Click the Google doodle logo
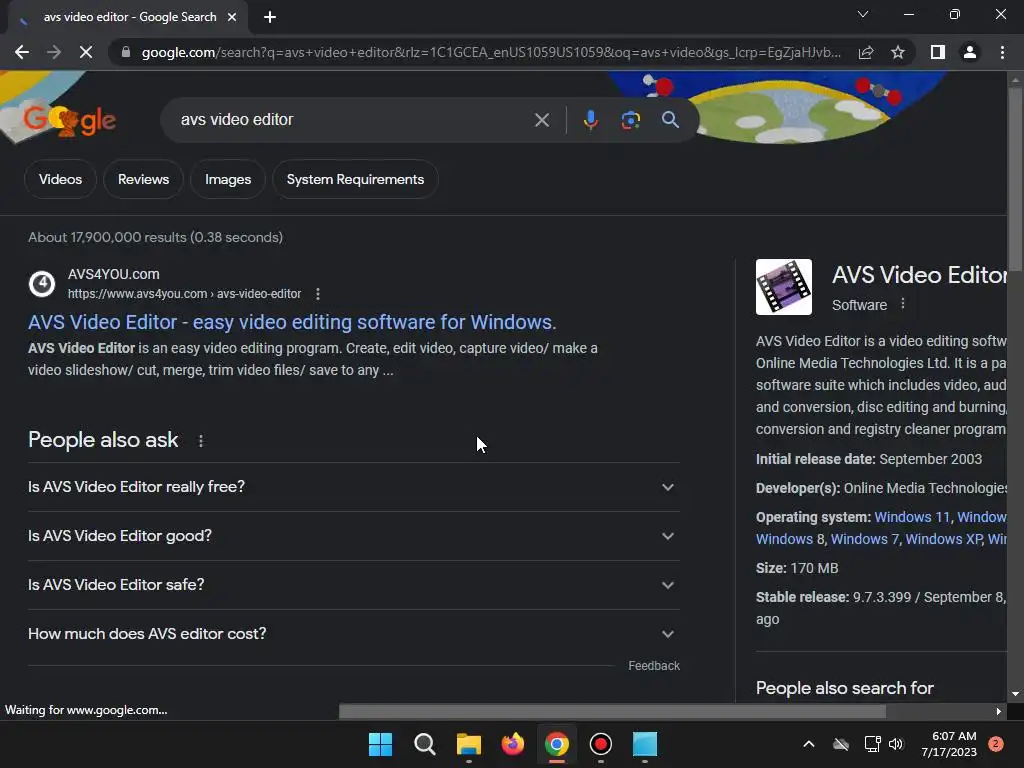This screenshot has width=1024, height=768. point(69,120)
